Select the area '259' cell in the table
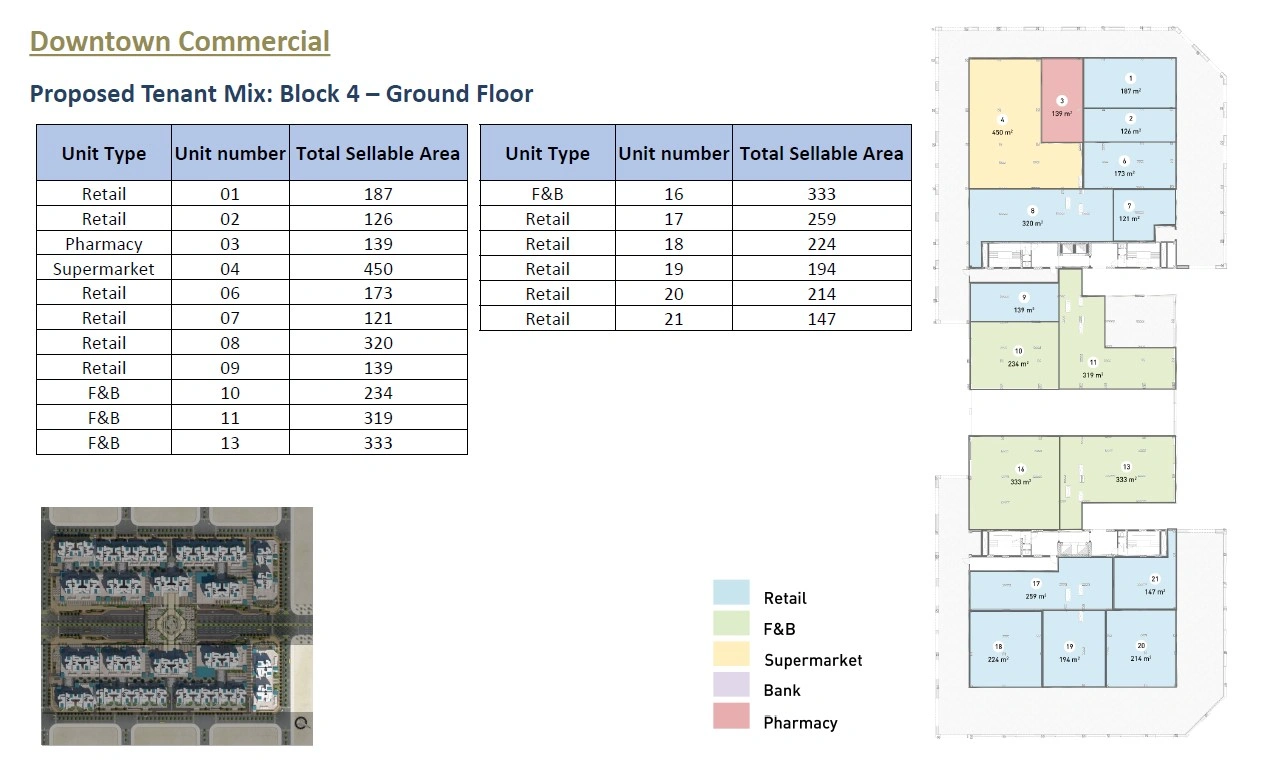 [821, 219]
